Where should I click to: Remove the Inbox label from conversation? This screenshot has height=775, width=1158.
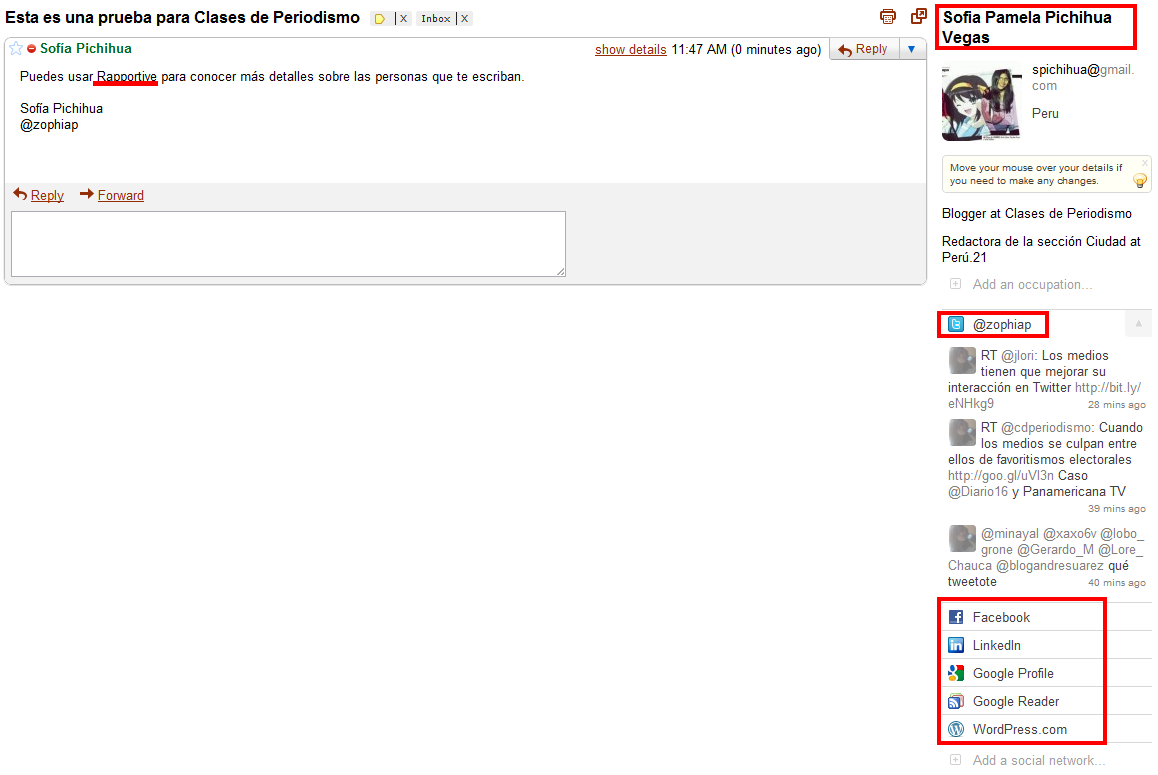tap(465, 18)
